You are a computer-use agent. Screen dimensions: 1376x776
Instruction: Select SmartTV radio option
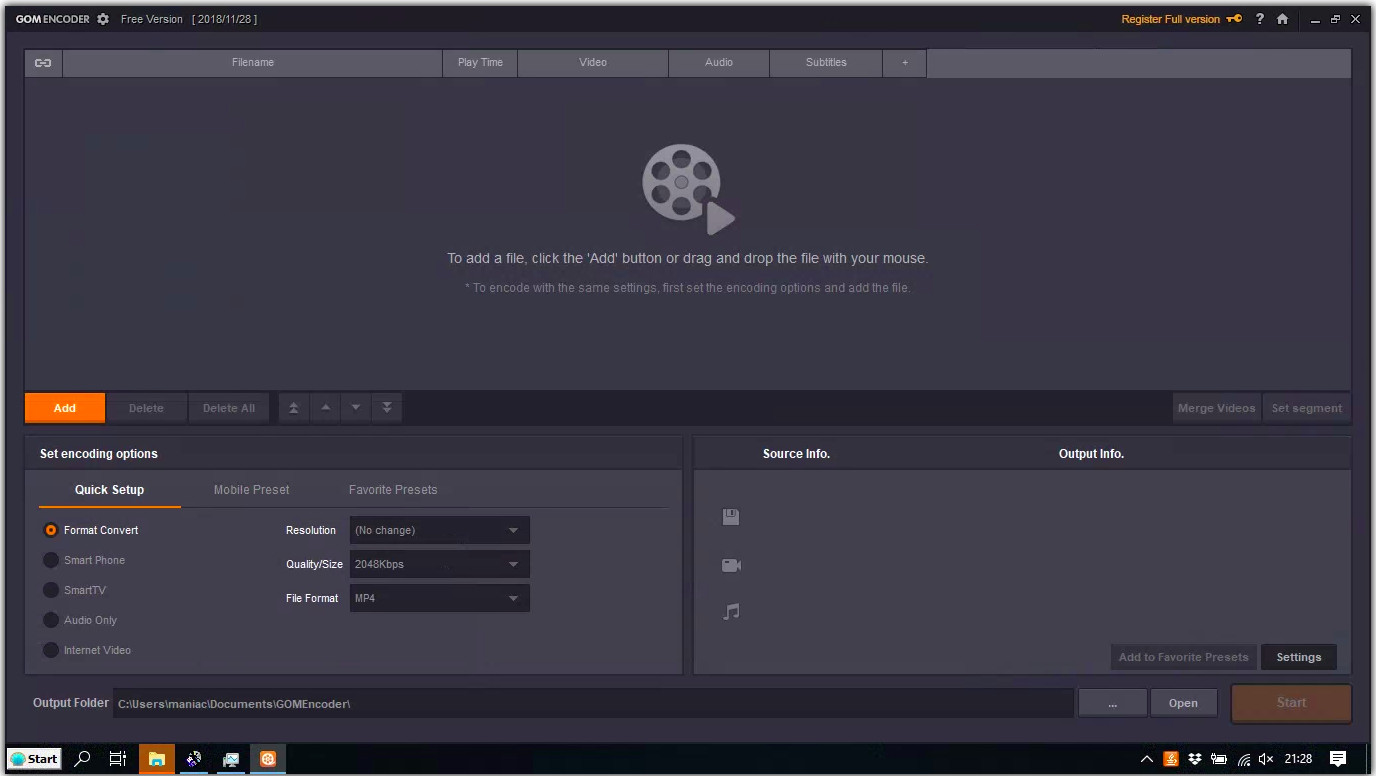pos(51,590)
